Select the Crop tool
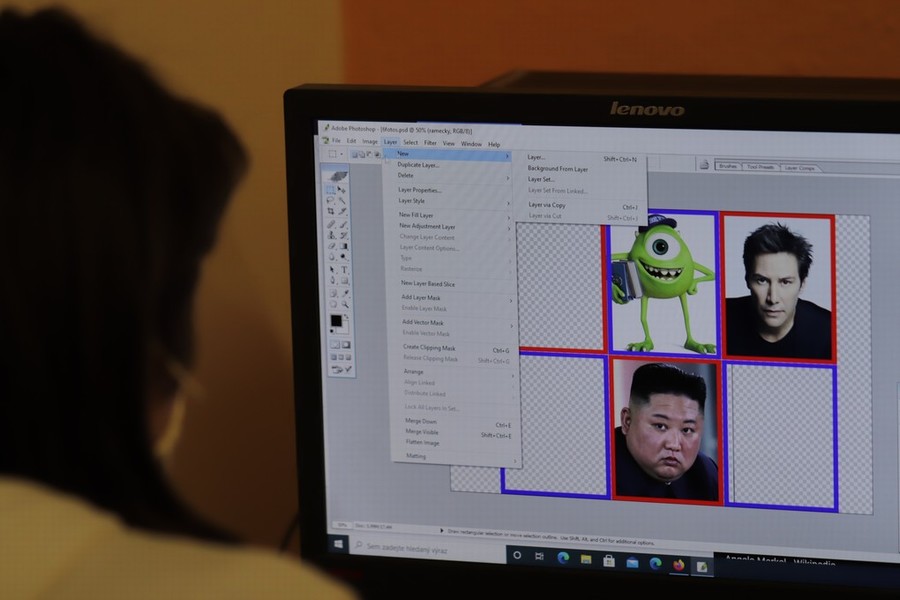This screenshot has width=900, height=600. [x=331, y=211]
